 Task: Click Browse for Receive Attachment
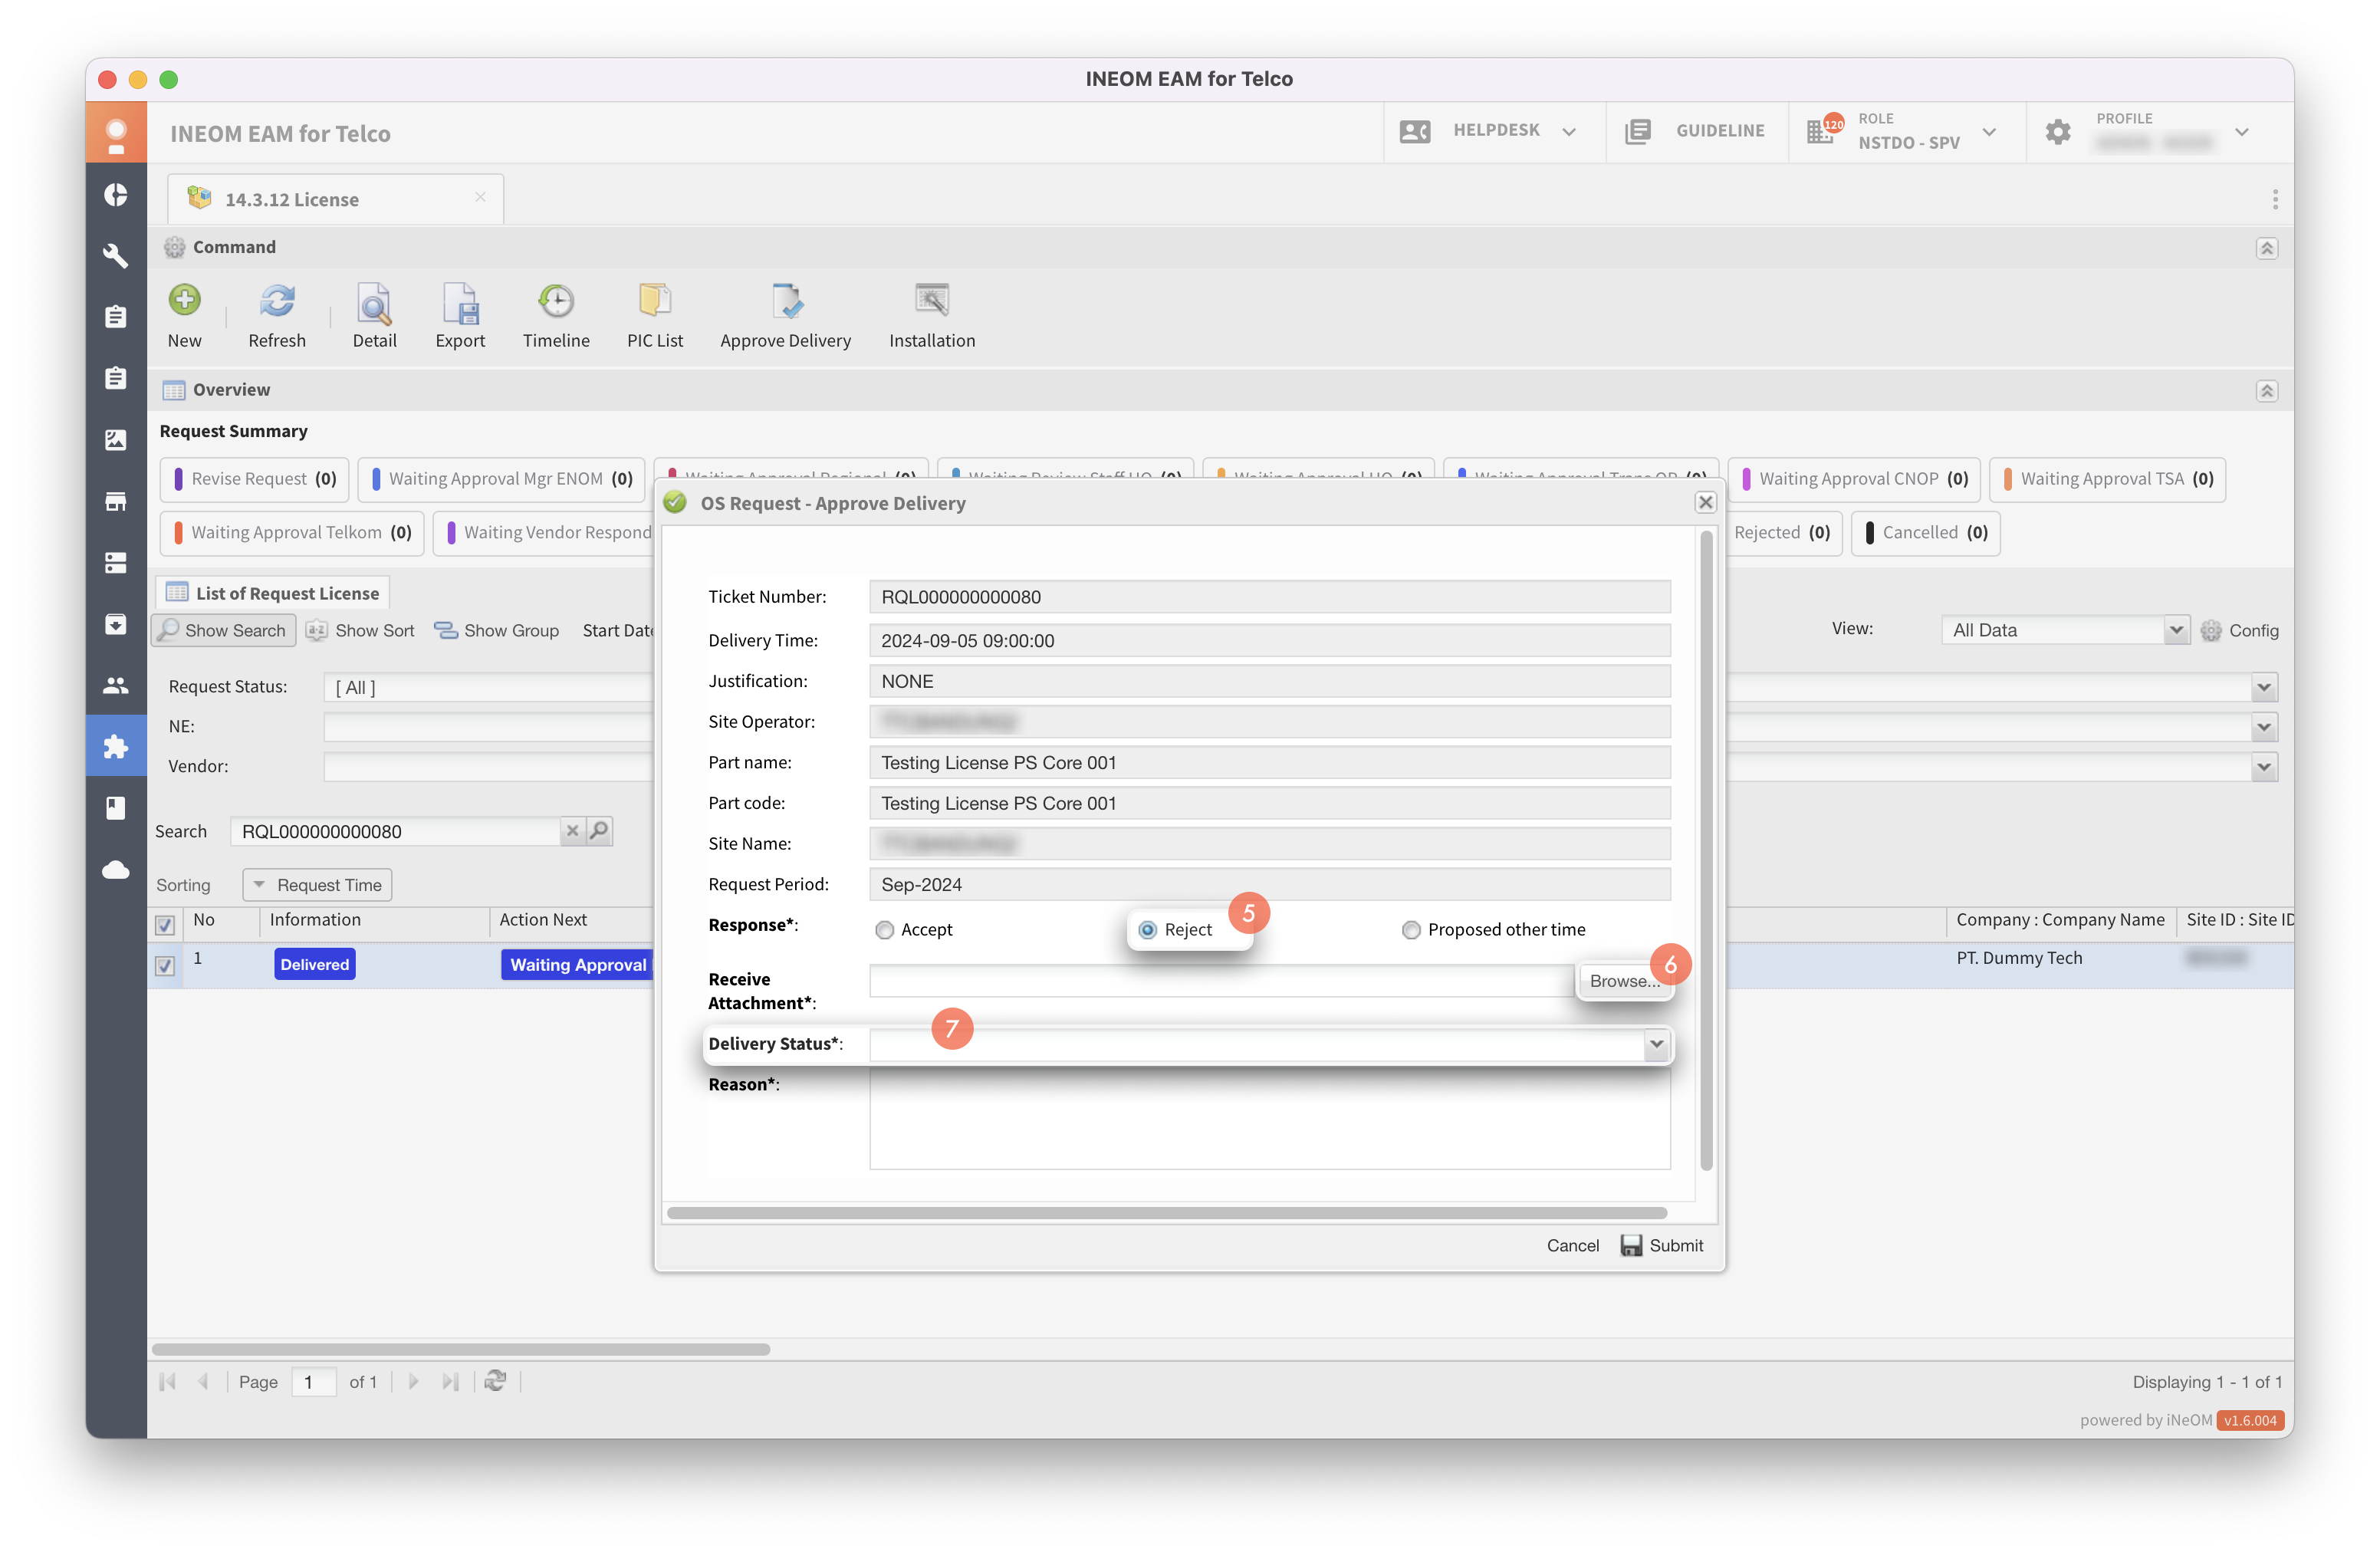(x=1624, y=981)
